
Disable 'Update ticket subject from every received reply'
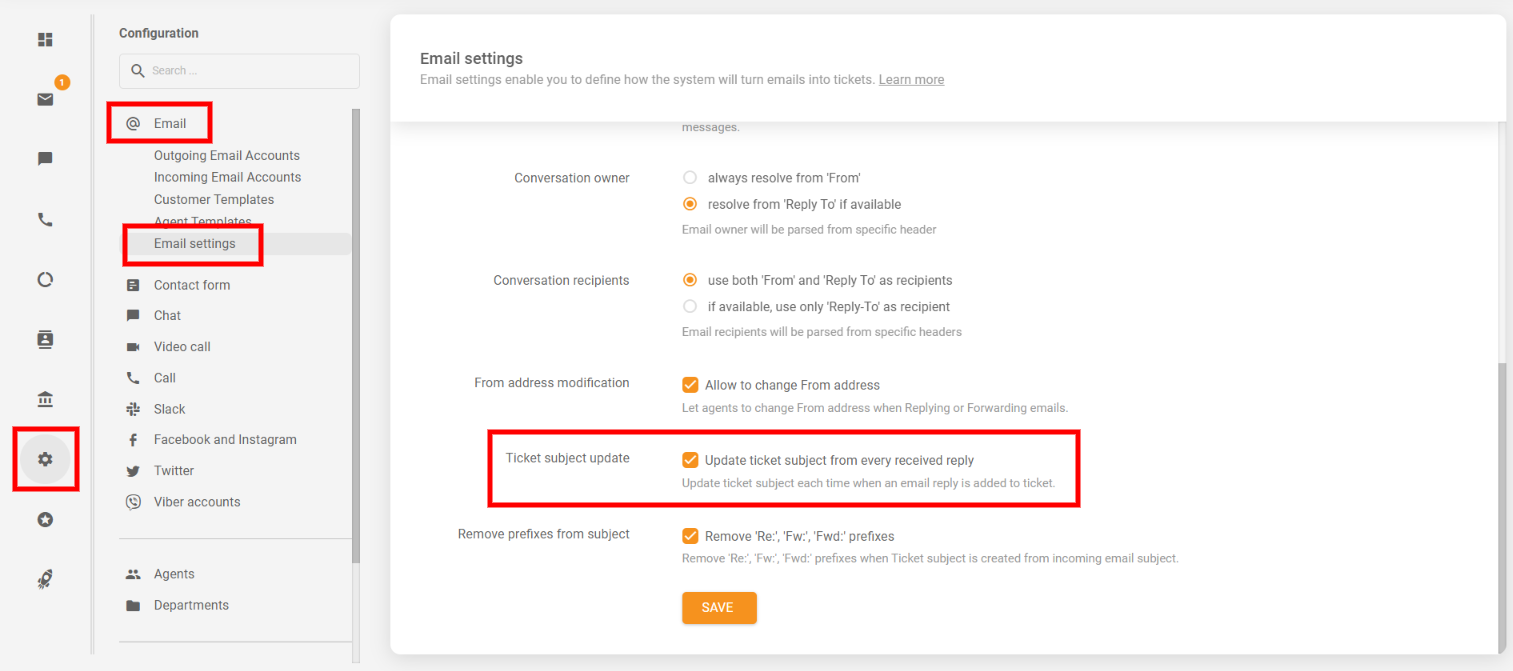point(690,460)
